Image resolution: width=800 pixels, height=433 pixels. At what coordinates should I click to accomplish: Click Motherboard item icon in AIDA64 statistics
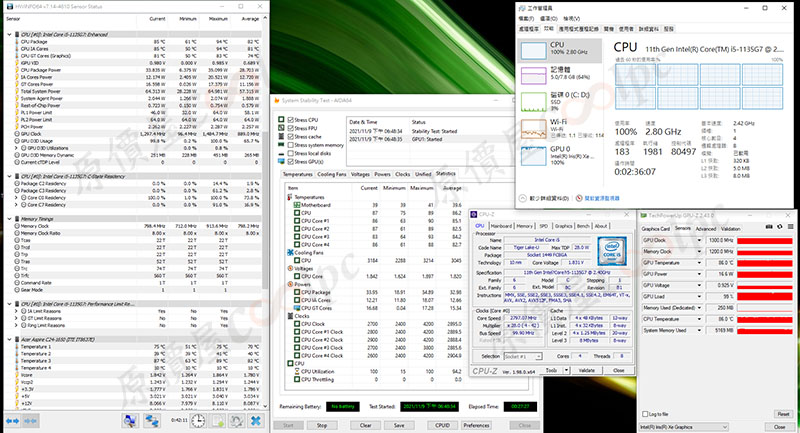point(297,205)
